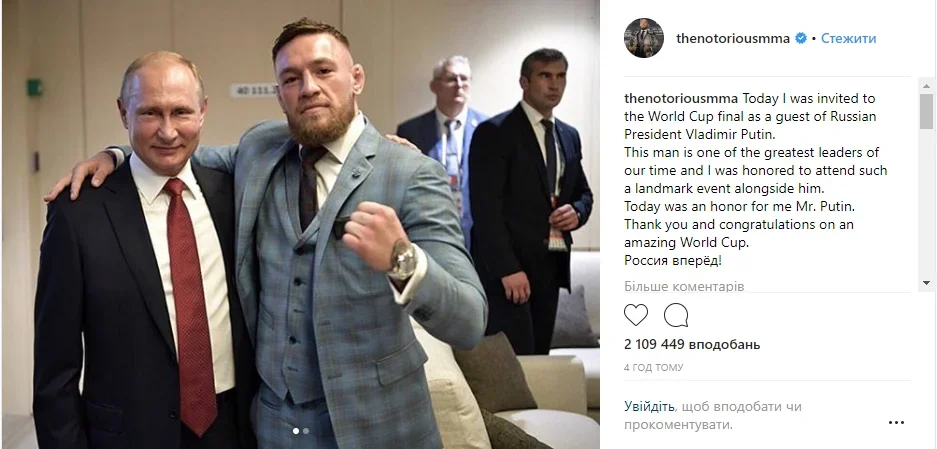This screenshot has height=449, width=937.
Task: Click the Россия вперёд caption text
Action: click(673, 261)
